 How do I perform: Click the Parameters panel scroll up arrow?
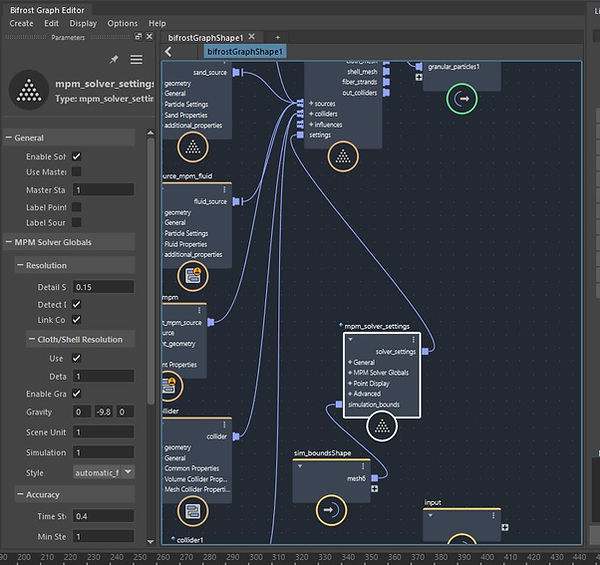pyautogui.click(x=150, y=133)
